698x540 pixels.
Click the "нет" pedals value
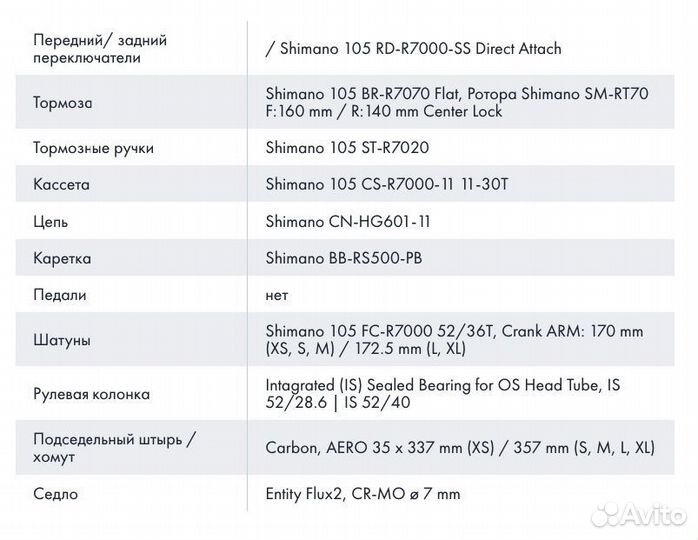(277, 295)
